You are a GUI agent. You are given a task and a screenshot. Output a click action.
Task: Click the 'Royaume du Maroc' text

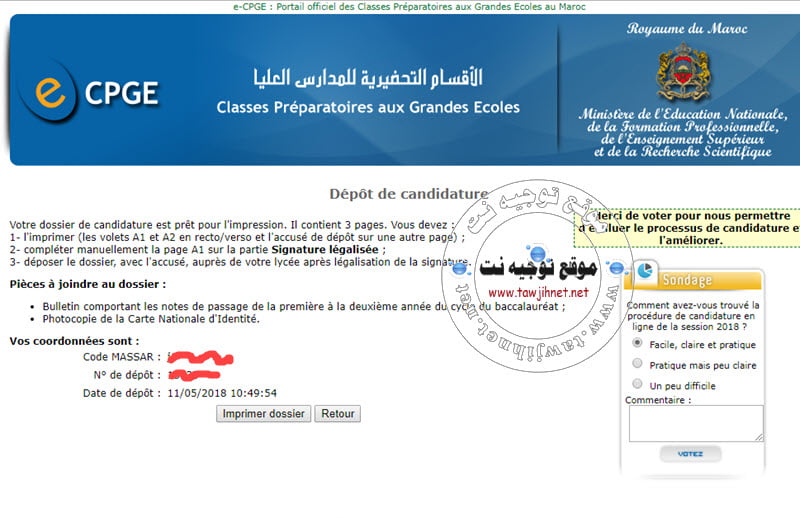pyautogui.click(x=687, y=29)
